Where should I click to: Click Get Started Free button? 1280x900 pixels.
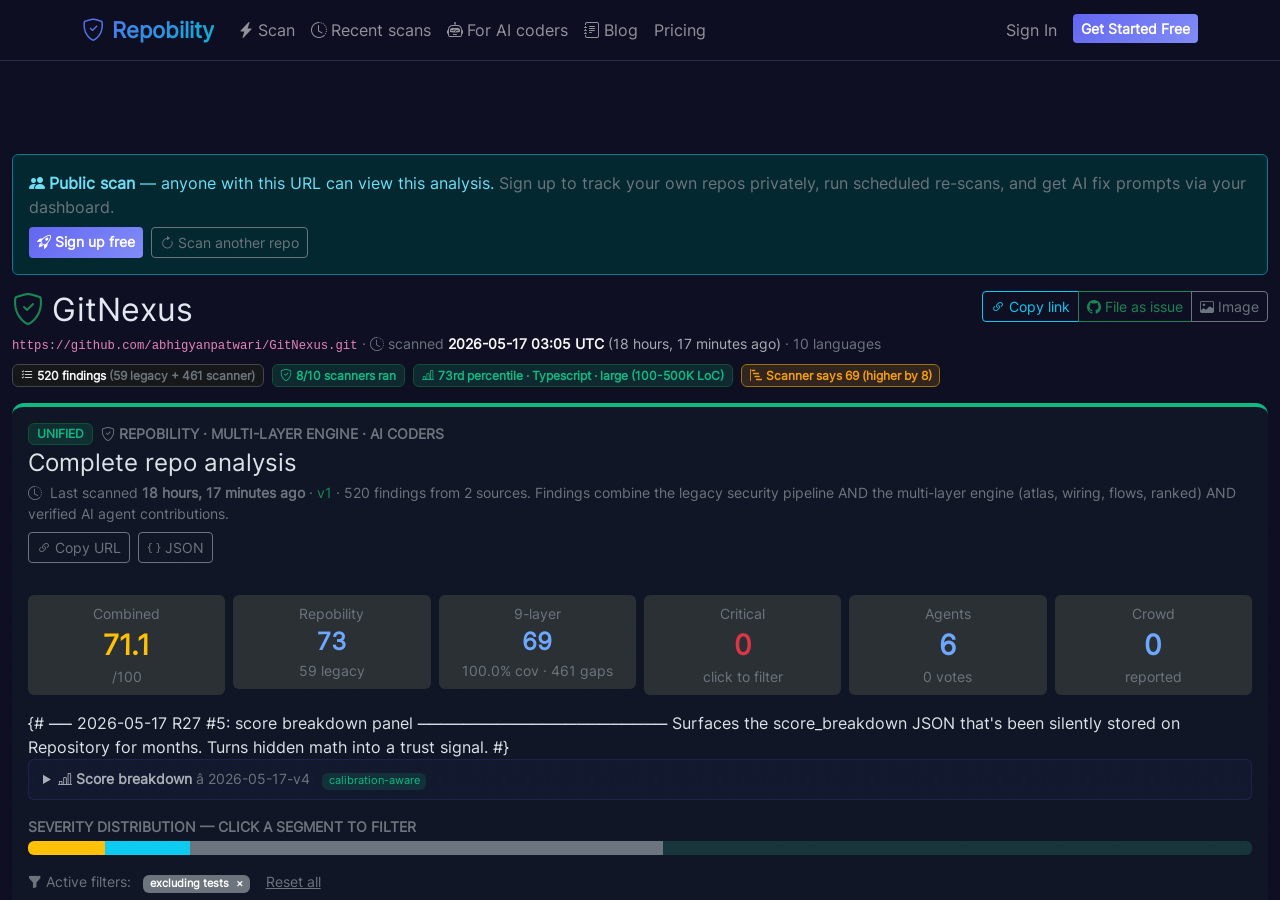point(1135,29)
